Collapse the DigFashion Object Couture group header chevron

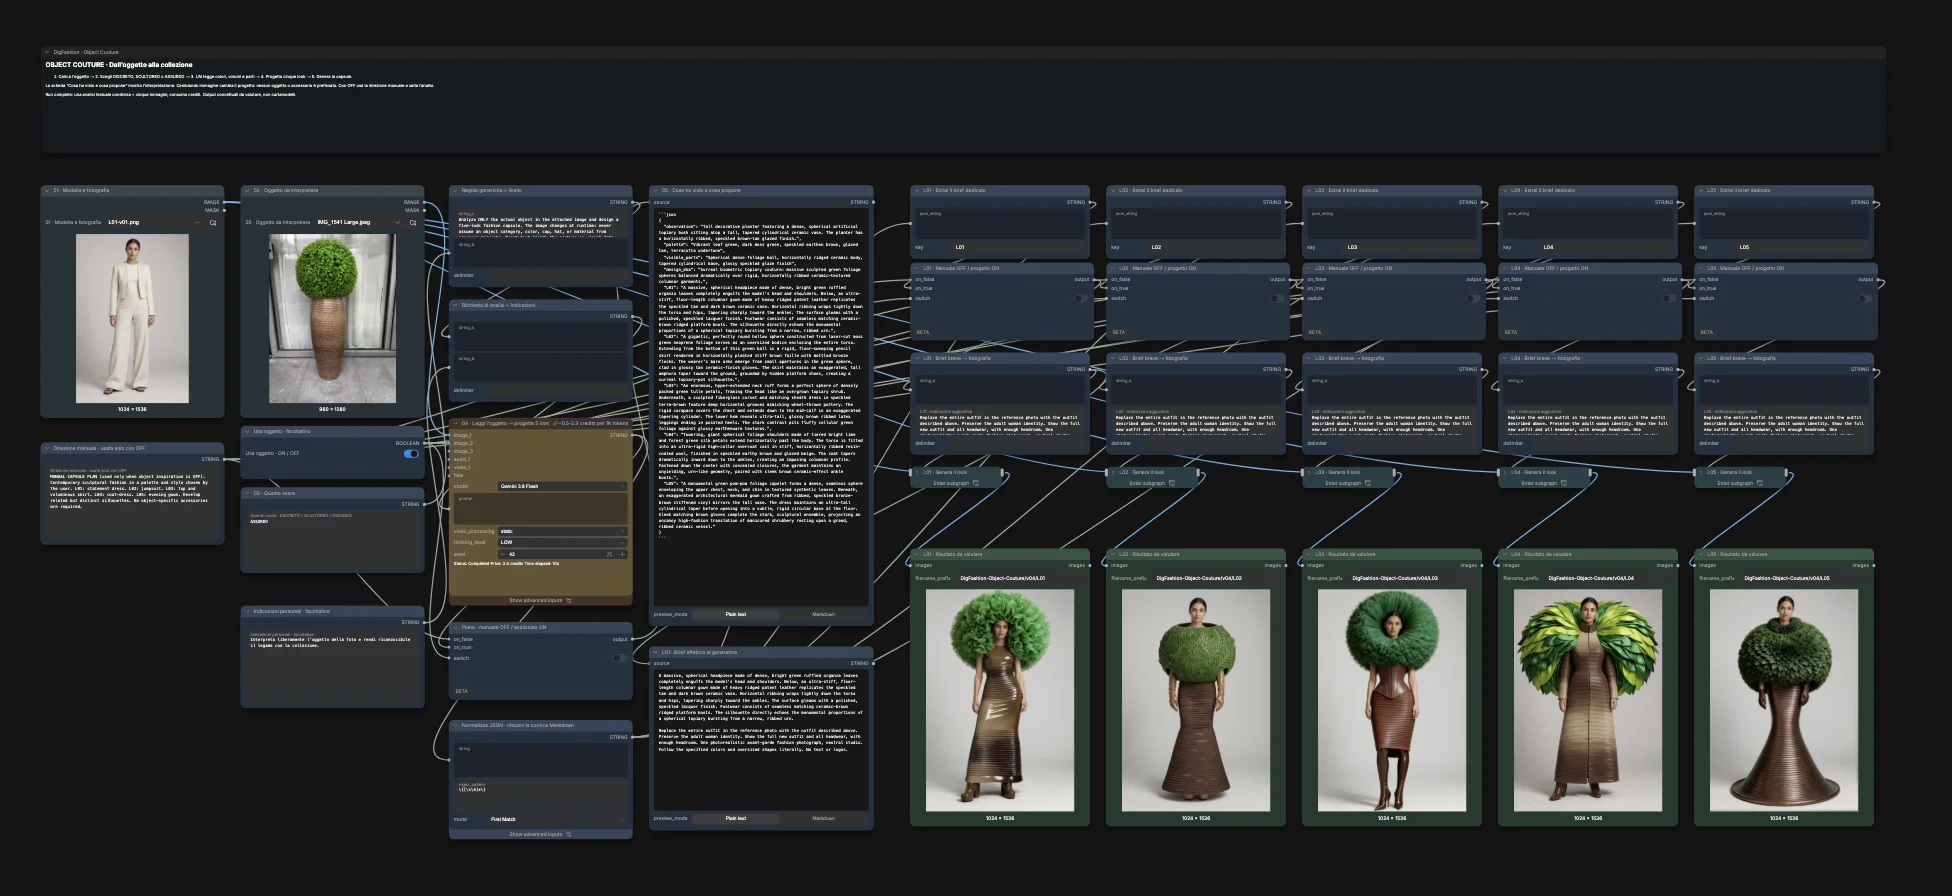[x=47, y=52]
